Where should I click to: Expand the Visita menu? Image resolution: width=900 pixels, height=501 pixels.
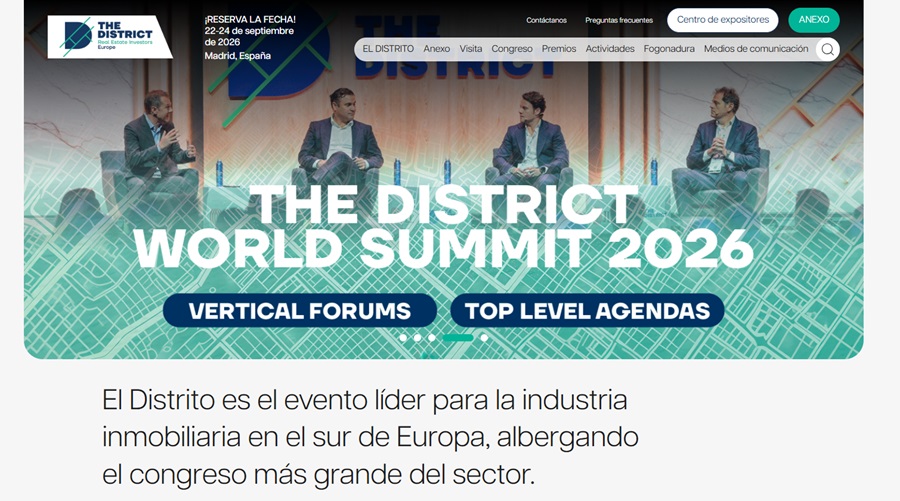[x=470, y=49]
